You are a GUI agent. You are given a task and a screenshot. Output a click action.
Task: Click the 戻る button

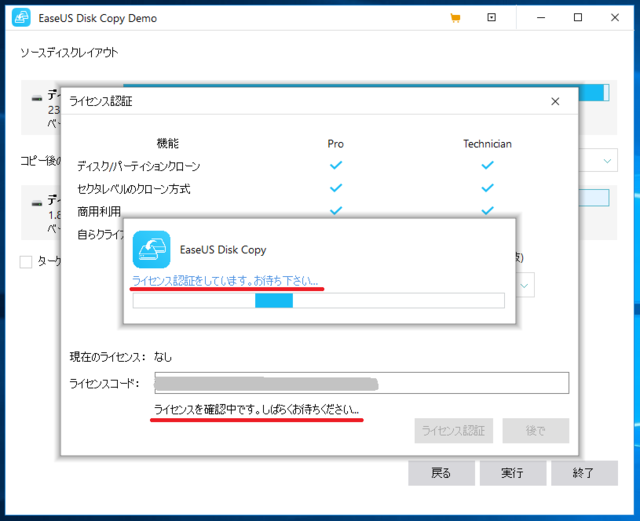coord(442,473)
